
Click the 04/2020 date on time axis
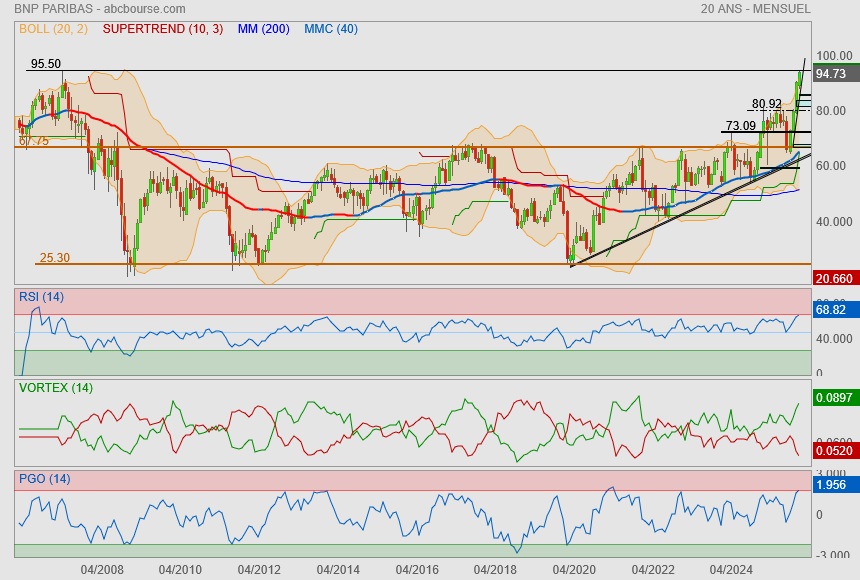click(573, 569)
